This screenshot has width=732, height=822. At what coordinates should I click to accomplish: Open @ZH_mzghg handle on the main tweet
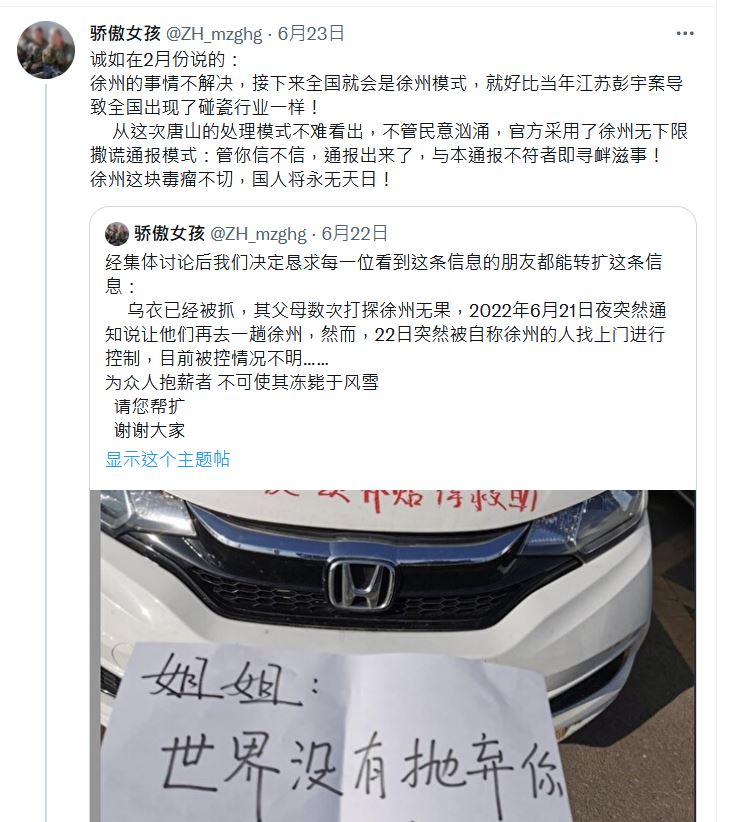214,34
